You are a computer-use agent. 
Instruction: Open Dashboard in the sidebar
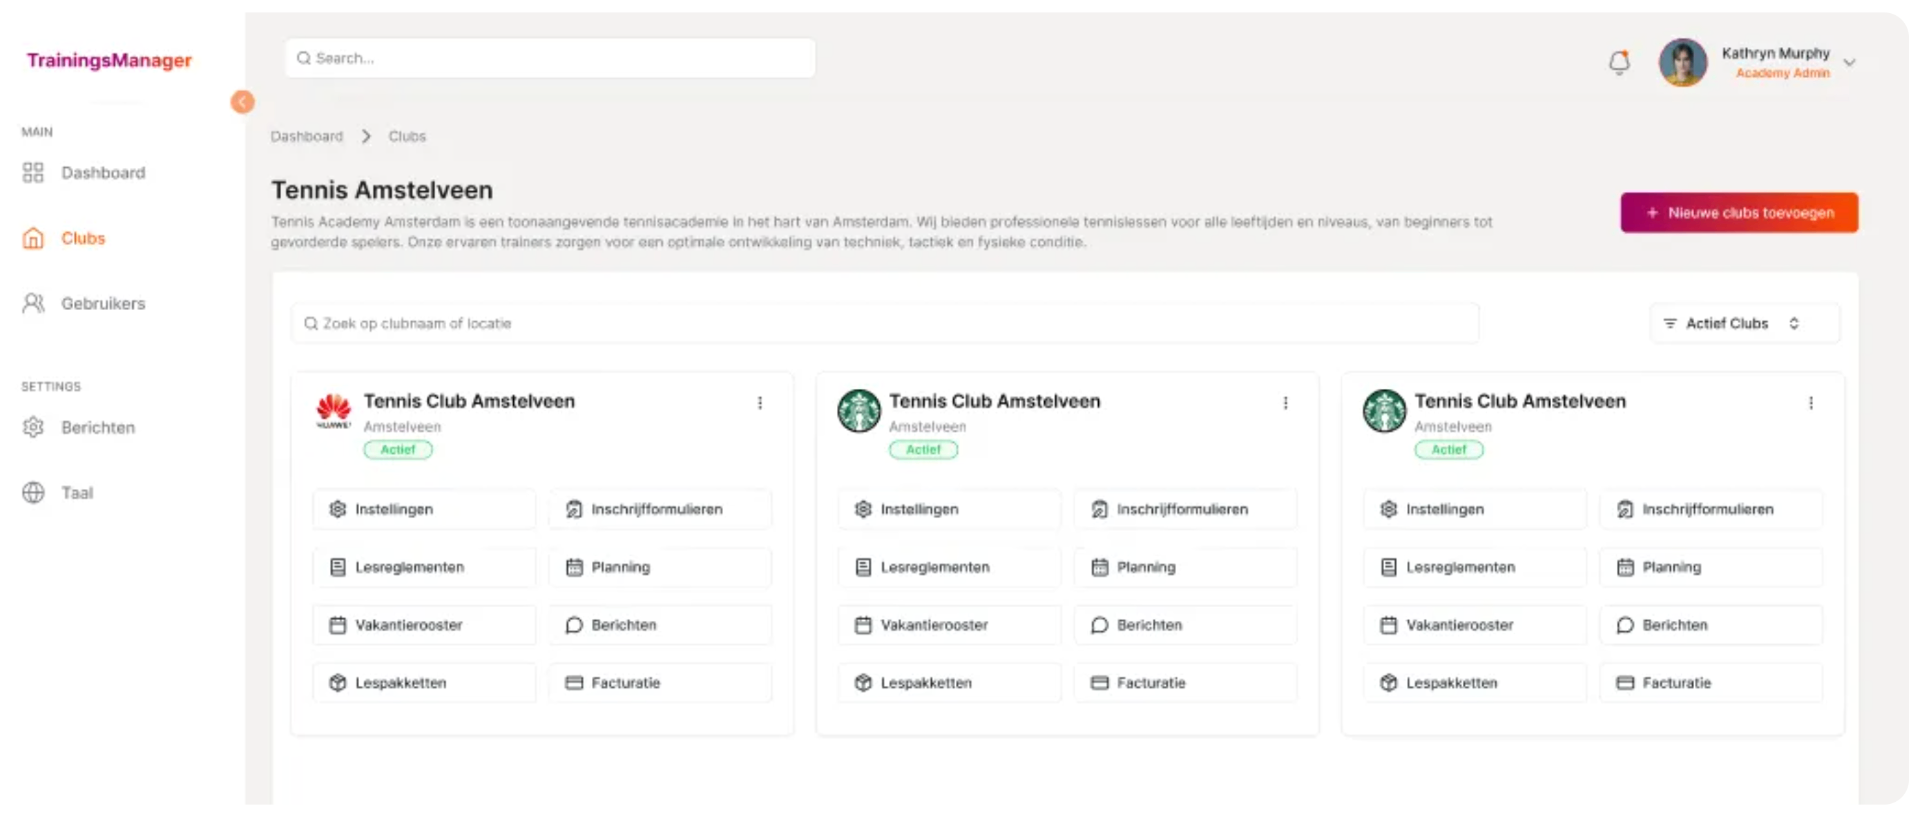pos(84,173)
